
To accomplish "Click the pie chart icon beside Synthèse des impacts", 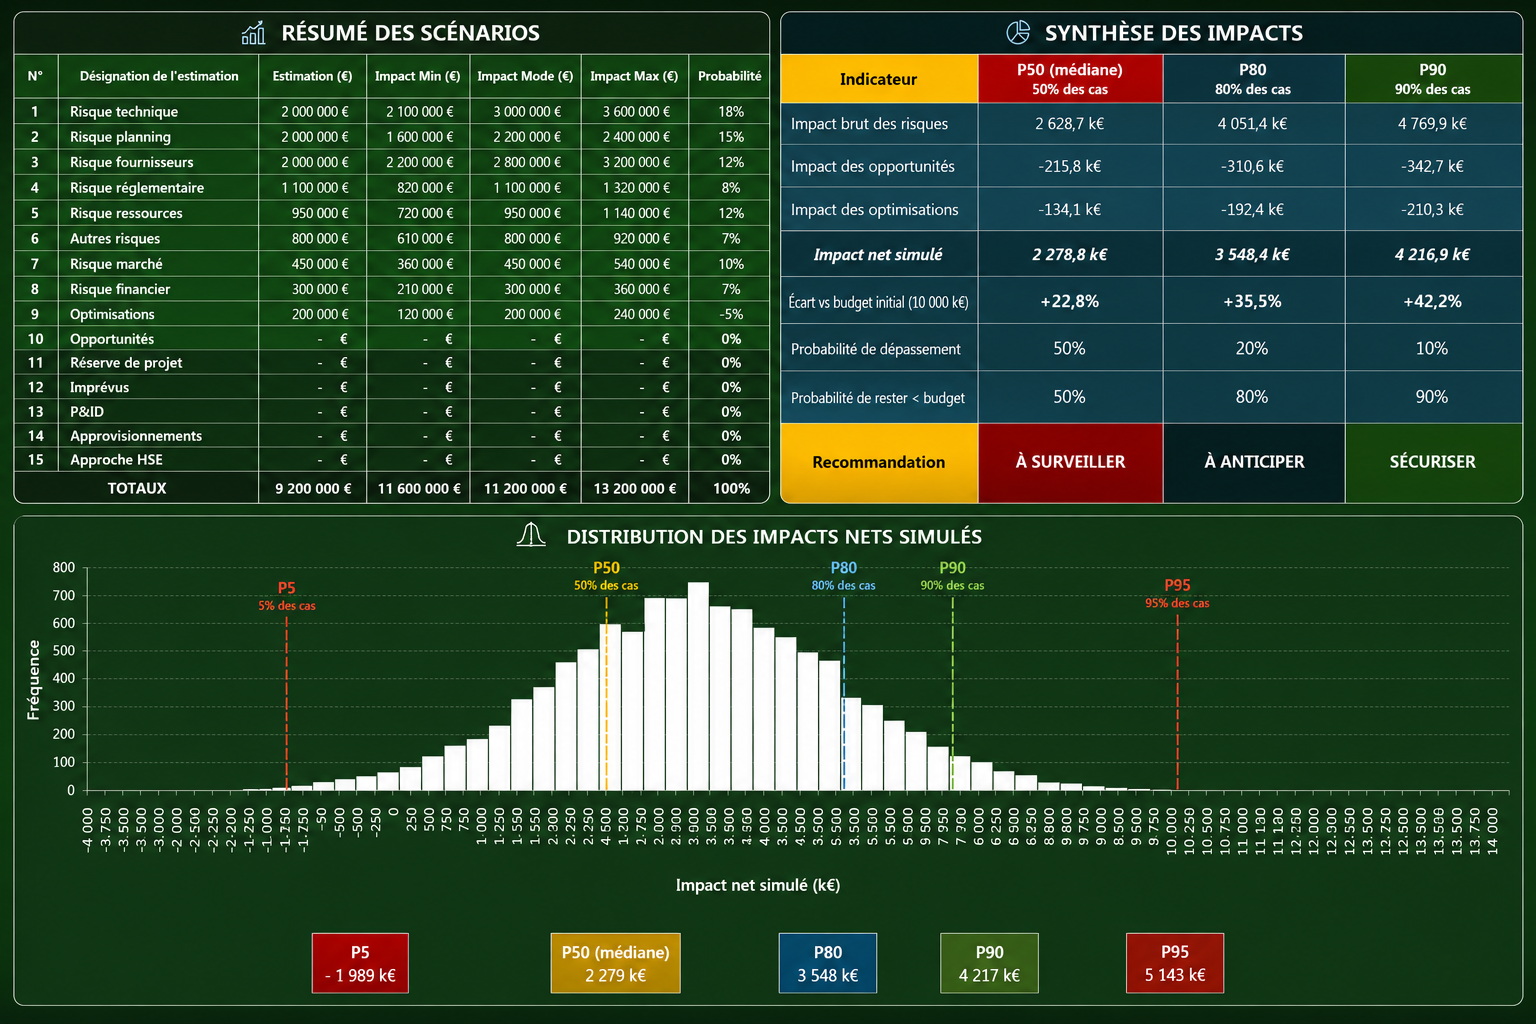I will pyautogui.click(x=1018, y=33).
